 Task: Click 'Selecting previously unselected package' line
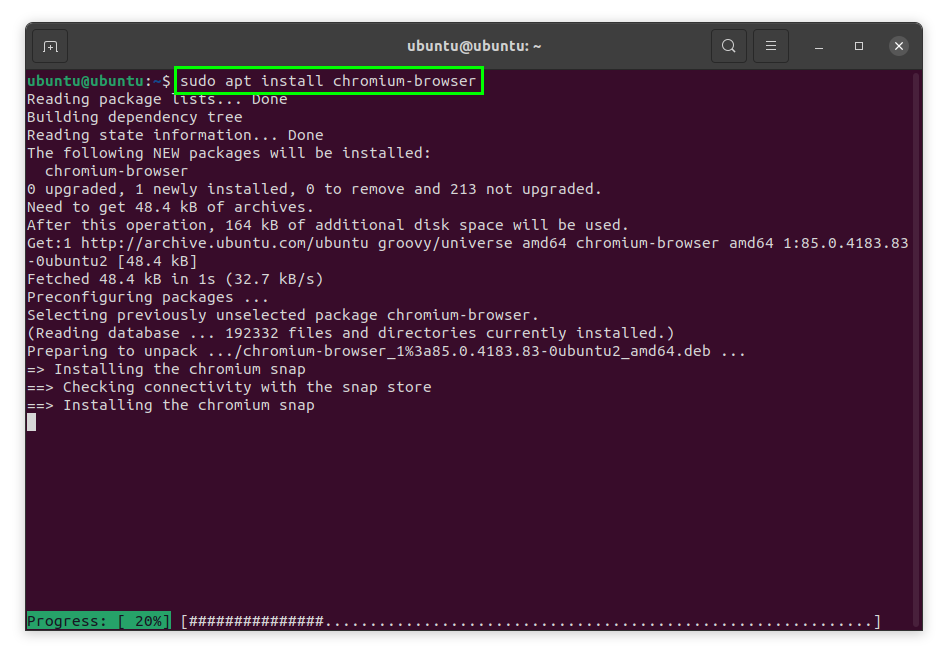283,315
